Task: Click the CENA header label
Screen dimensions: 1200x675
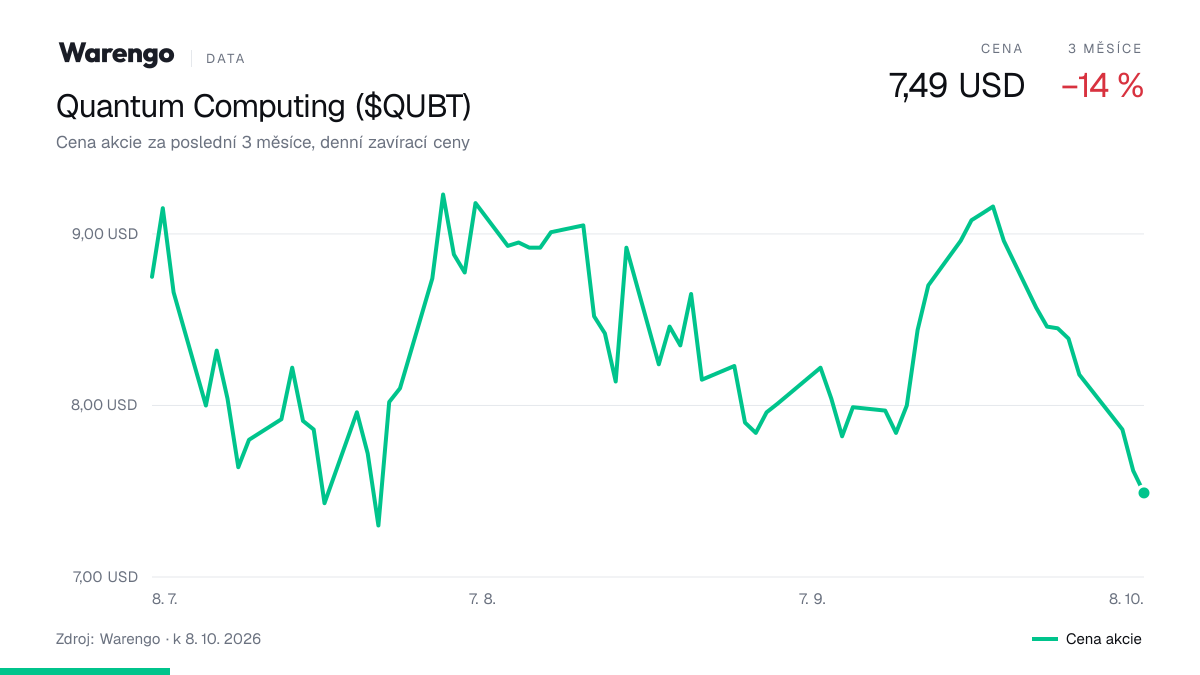Action: (x=1002, y=48)
